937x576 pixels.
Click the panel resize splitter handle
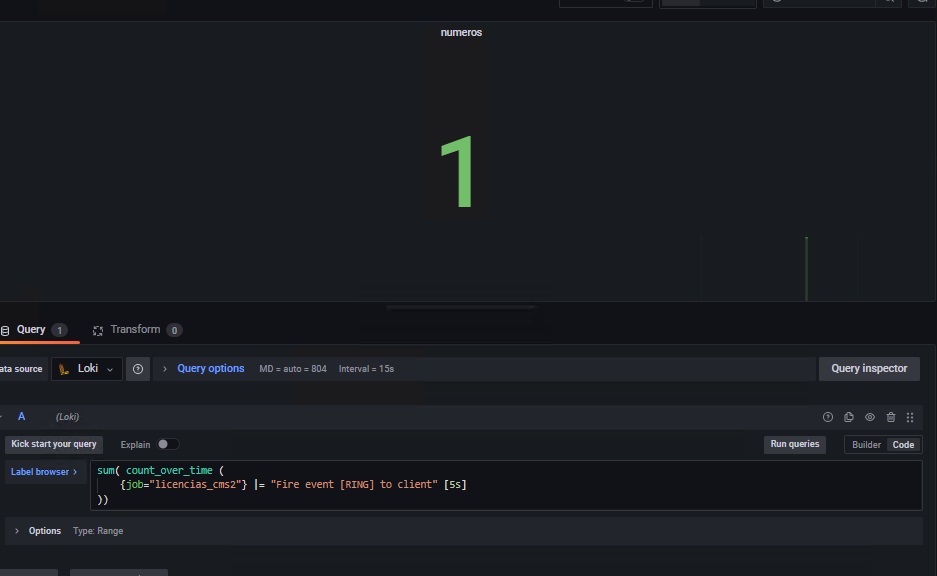click(x=461, y=307)
